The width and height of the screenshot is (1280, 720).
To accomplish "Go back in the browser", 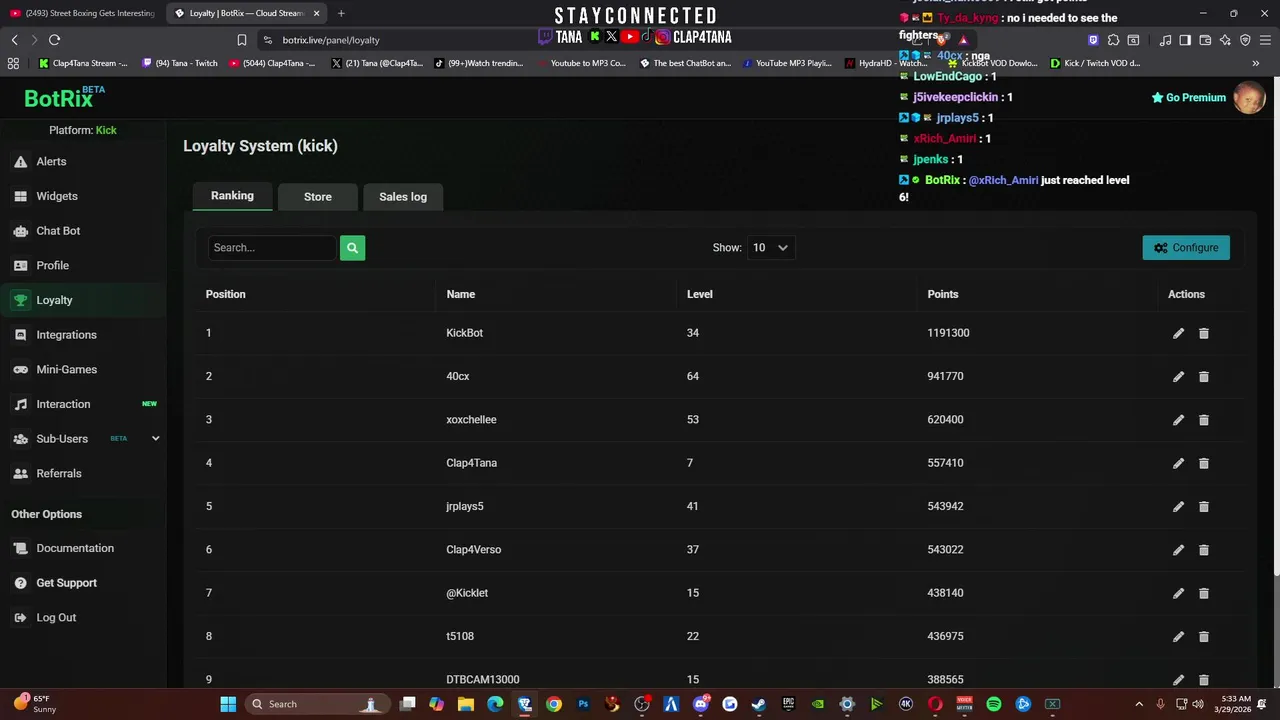I will 14,40.
